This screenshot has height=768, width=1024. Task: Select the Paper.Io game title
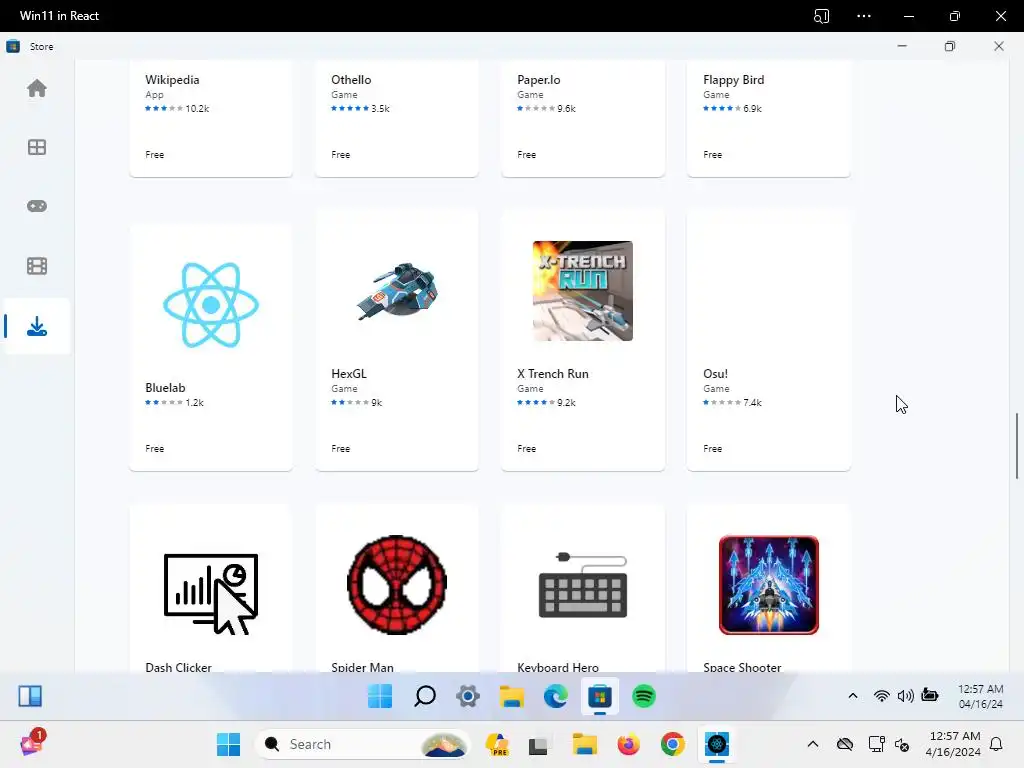[x=539, y=80]
